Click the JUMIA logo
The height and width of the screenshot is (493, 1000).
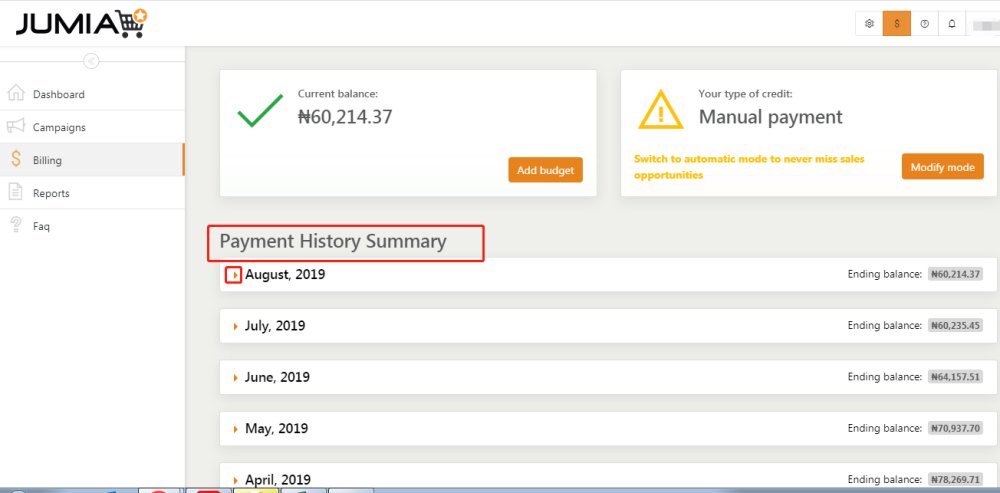[82, 24]
